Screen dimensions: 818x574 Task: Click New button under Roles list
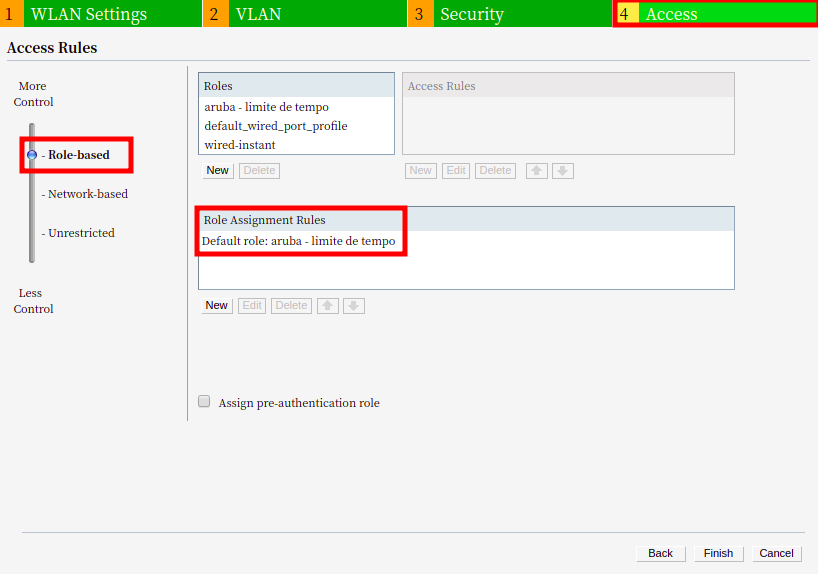217,171
